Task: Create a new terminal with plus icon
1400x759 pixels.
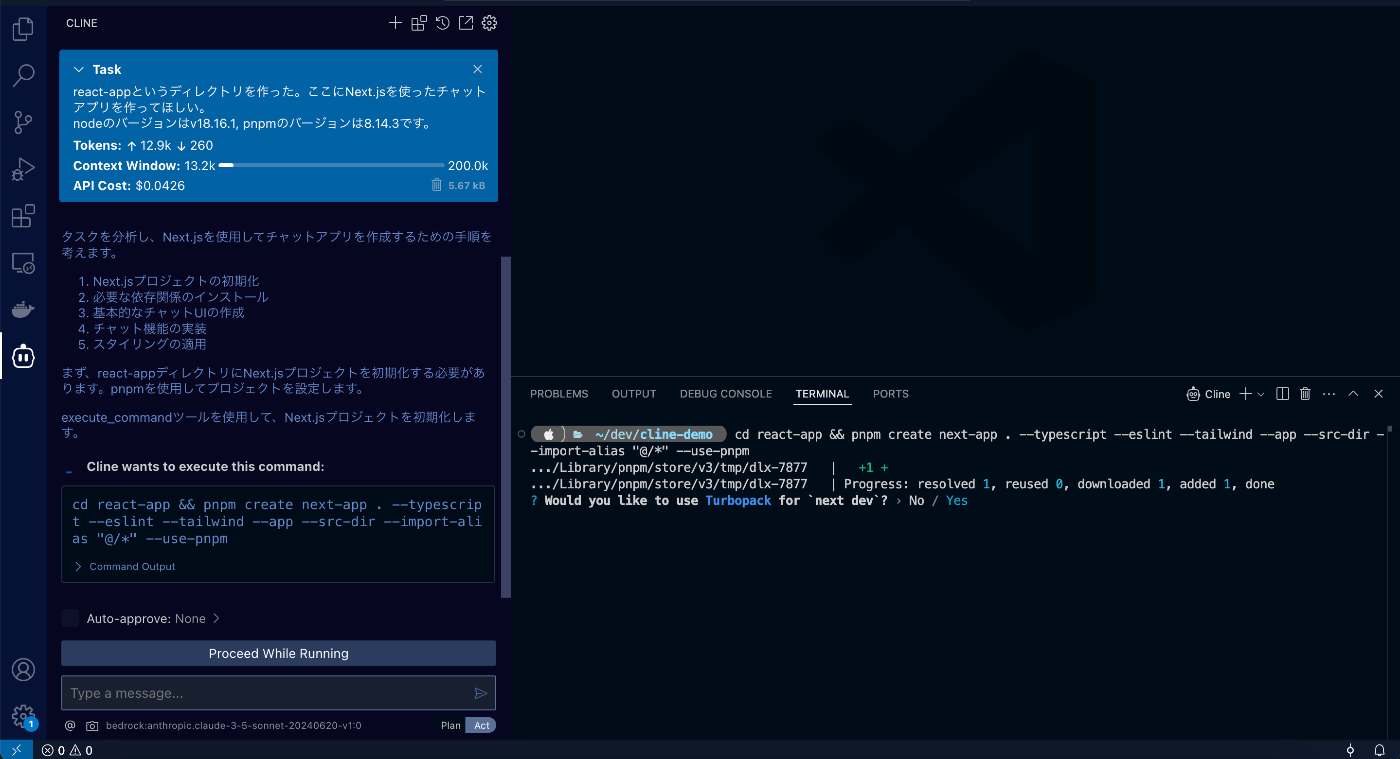Action: tap(1245, 394)
